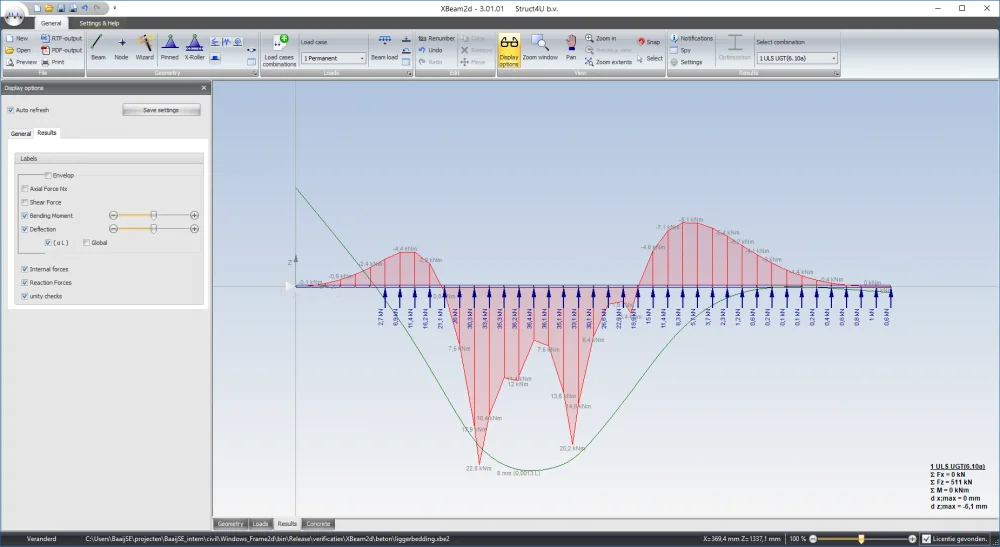The width and height of the screenshot is (1000, 547).
Task: Expand the Geometry group dialog launcher
Action: (x=255, y=73)
